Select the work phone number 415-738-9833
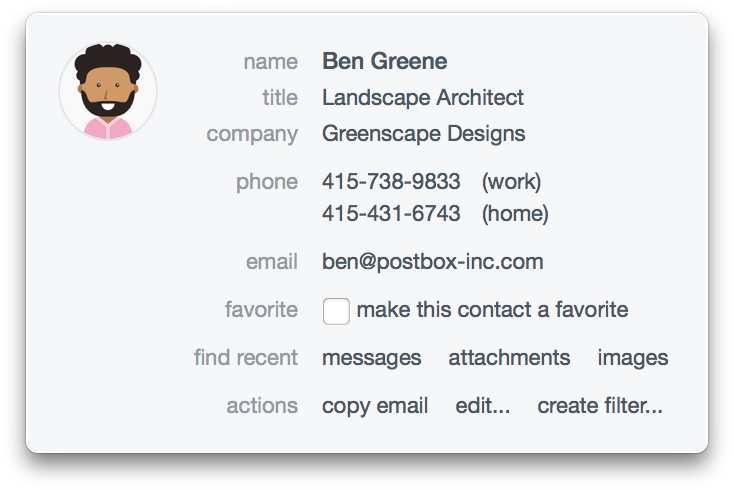The image size is (734, 490). 391,182
